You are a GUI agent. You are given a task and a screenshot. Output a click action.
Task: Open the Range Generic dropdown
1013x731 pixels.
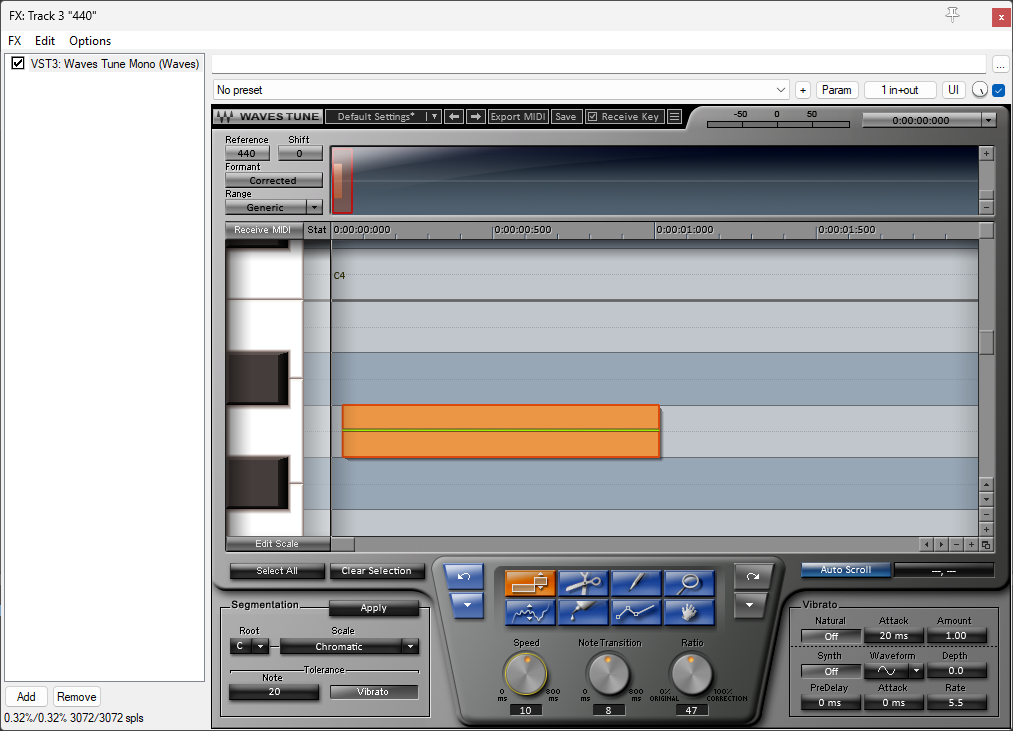tap(314, 207)
